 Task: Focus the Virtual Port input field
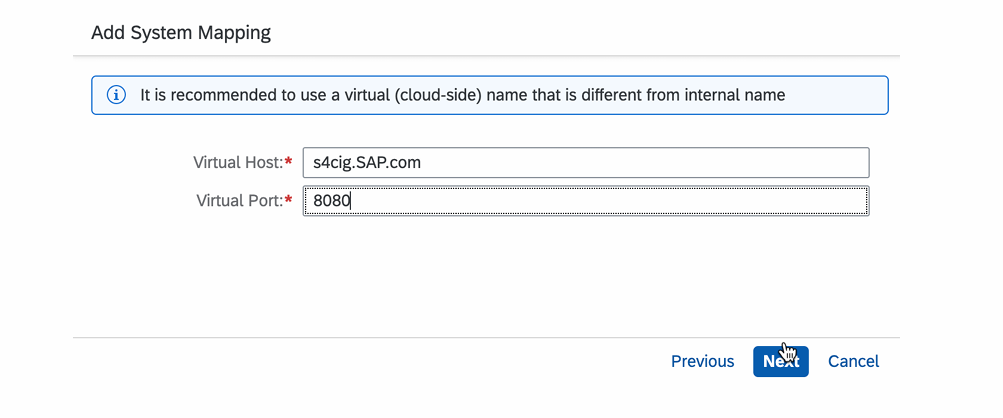(x=585, y=201)
